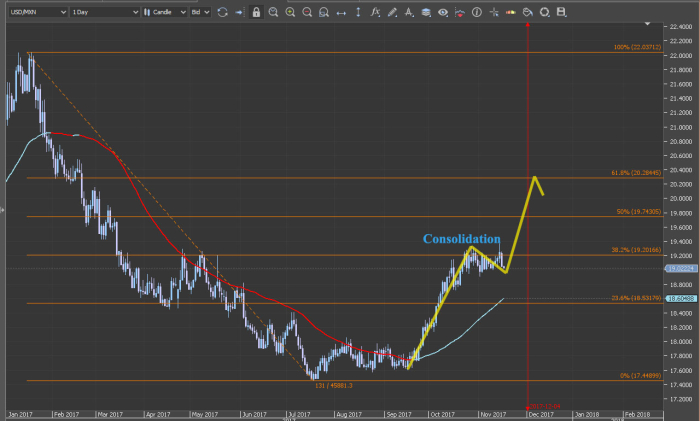Open the fx indicators menu

click(x=375, y=12)
